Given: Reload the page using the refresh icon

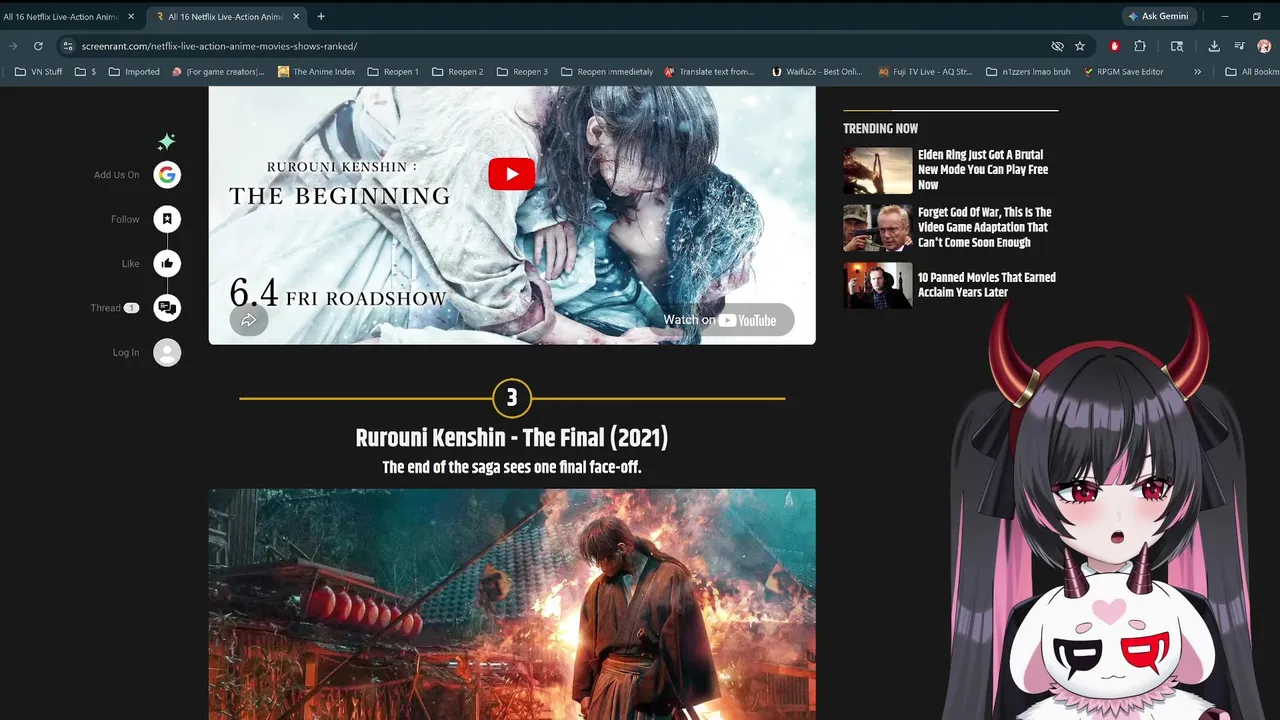Looking at the screenshot, I should click(x=38, y=46).
